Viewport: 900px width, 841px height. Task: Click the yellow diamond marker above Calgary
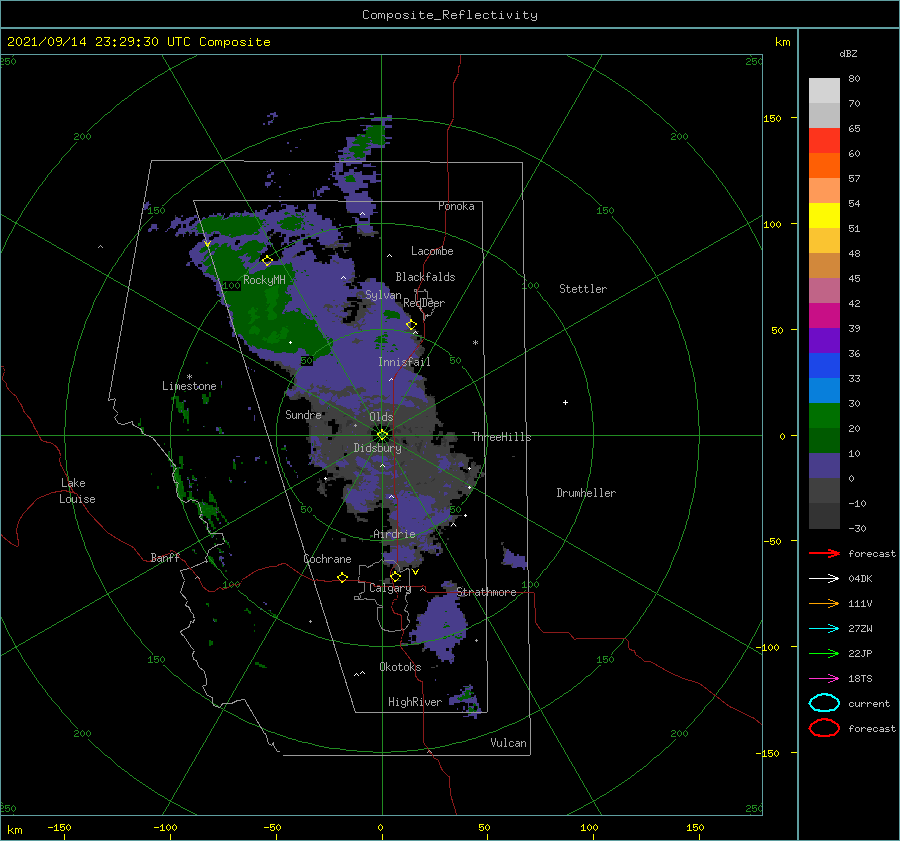395,576
